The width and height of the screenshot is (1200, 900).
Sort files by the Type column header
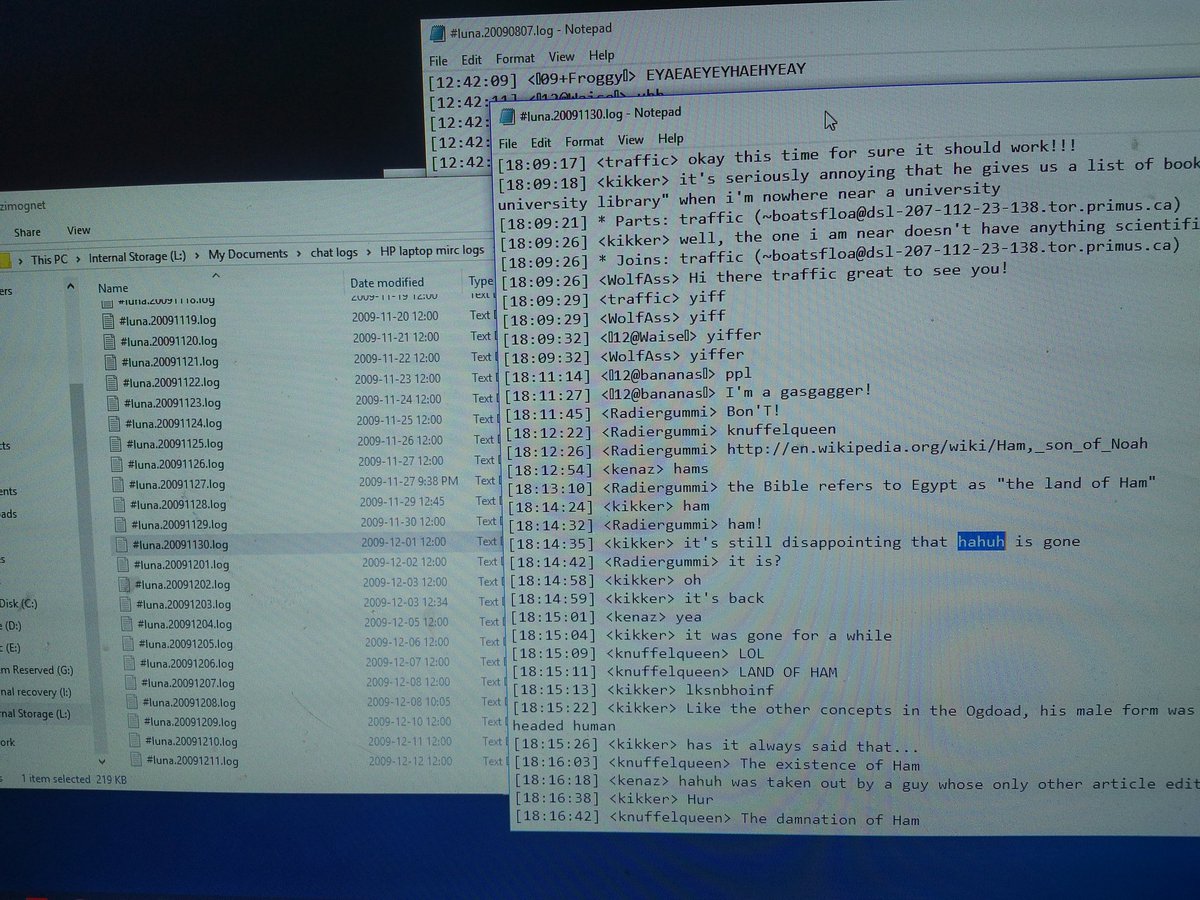point(482,282)
